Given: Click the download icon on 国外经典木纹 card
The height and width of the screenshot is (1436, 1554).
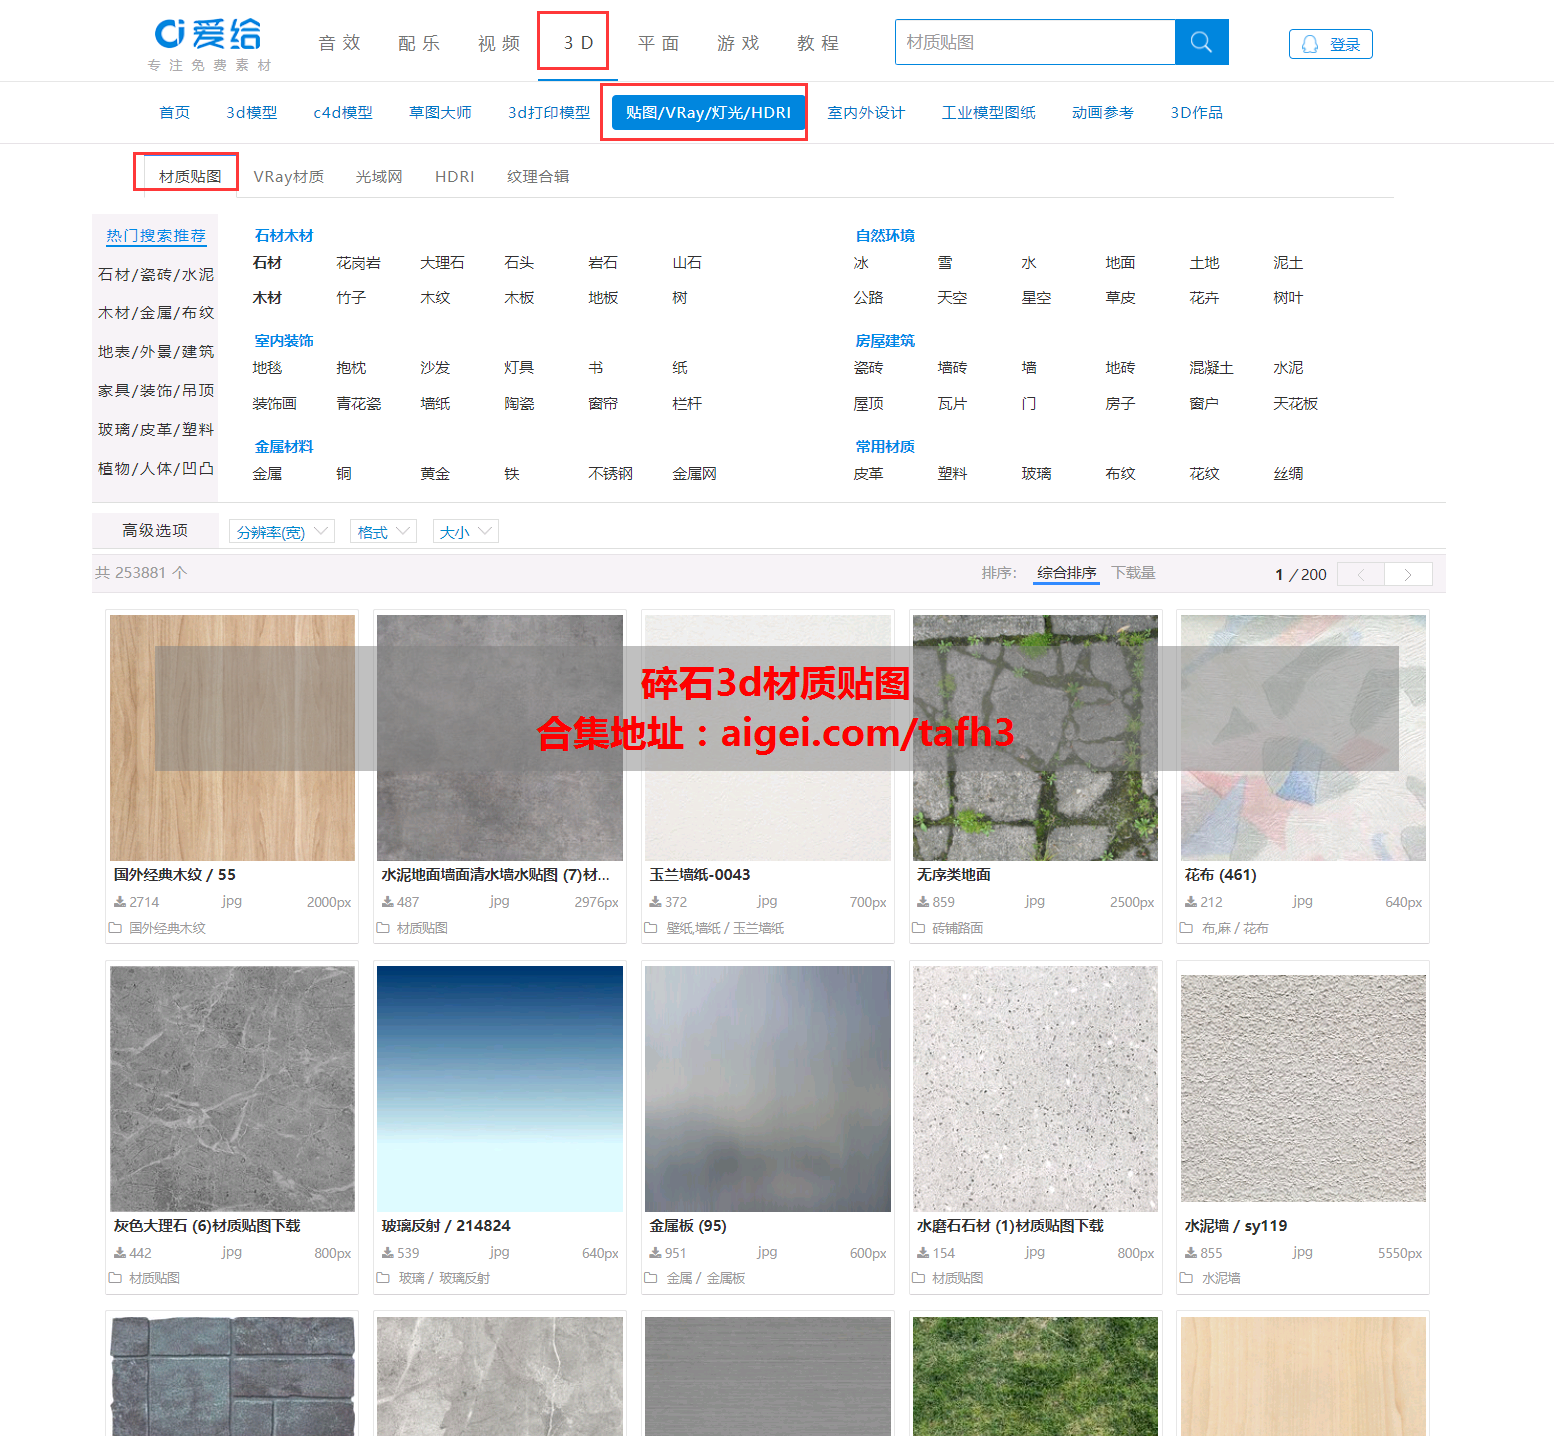Looking at the screenshot, I should coord(120,902).
